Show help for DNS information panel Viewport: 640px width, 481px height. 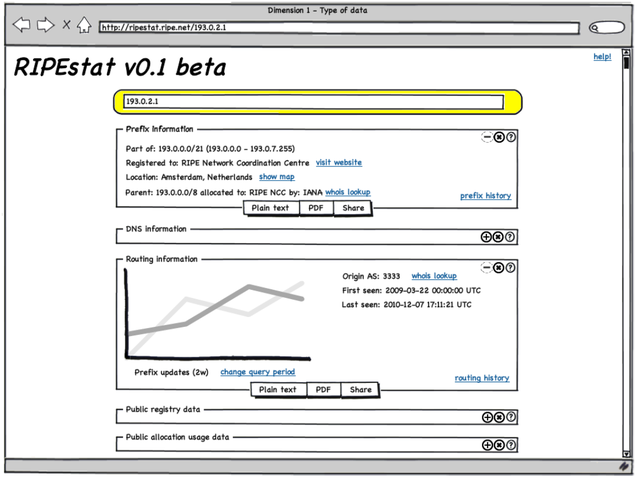pos(510,237)
